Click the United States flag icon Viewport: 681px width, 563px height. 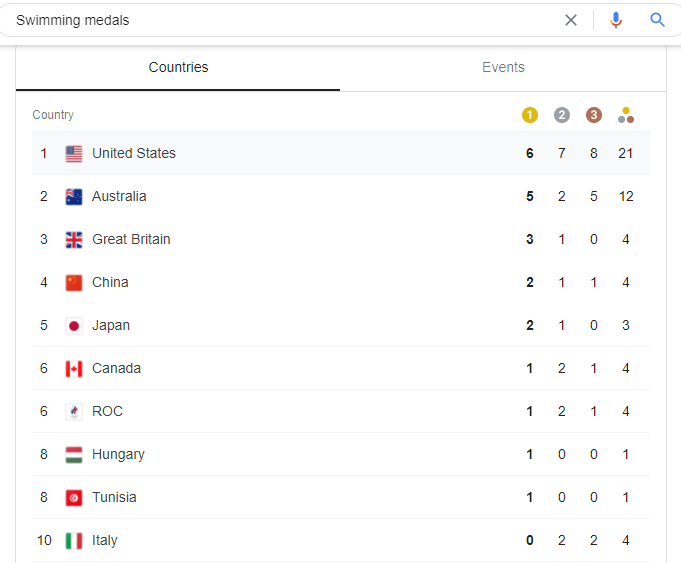(74, 154)
